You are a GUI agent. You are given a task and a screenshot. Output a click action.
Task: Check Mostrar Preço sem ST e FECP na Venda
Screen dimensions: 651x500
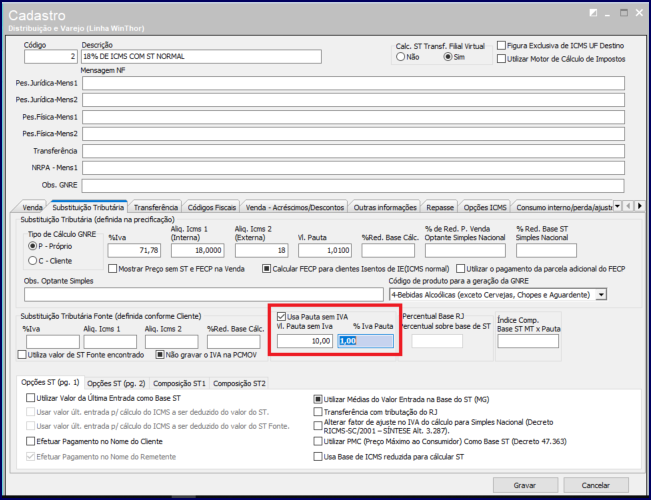click(113, 269)
